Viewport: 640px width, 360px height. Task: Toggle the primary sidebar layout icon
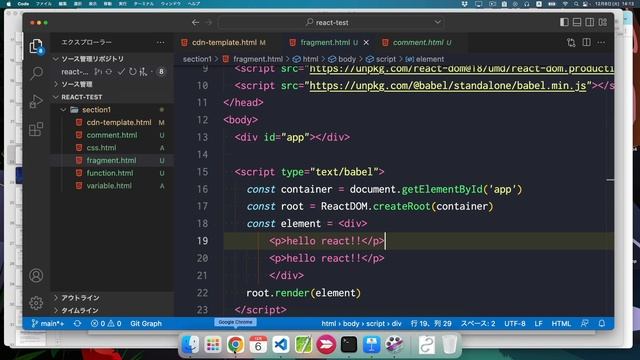(x=564, y=22)
